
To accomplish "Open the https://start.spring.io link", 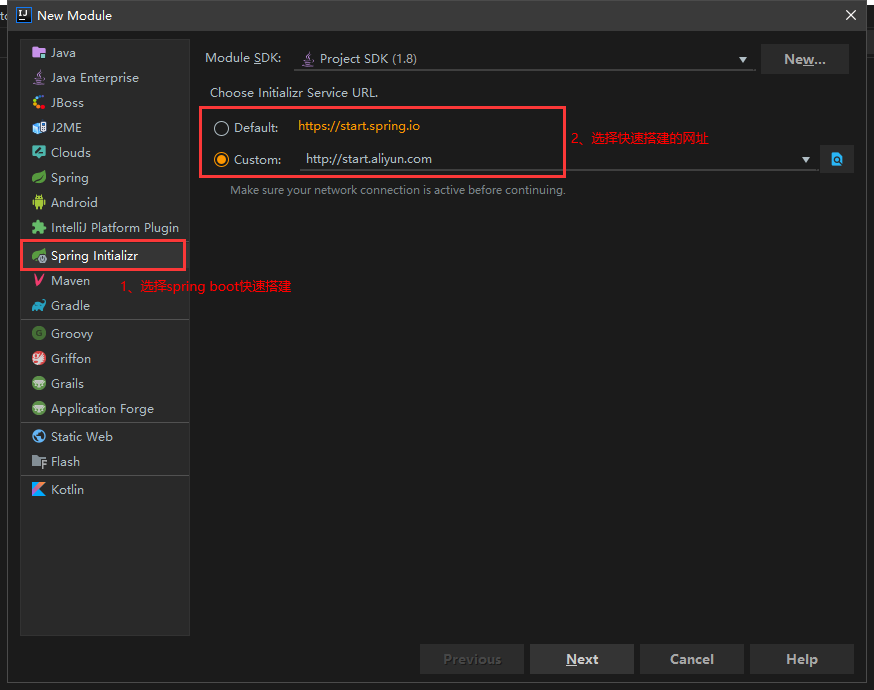I will 359,126.
